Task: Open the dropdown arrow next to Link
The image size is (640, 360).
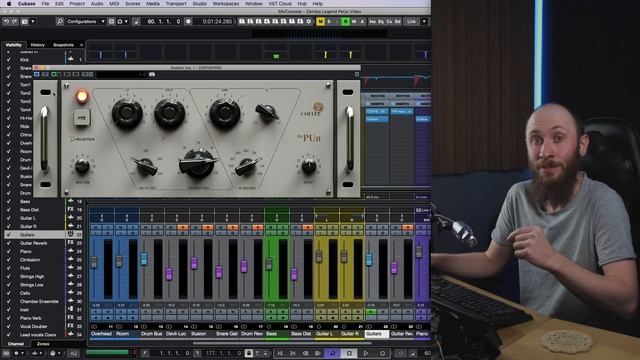Action: click(x=424, y=21)
